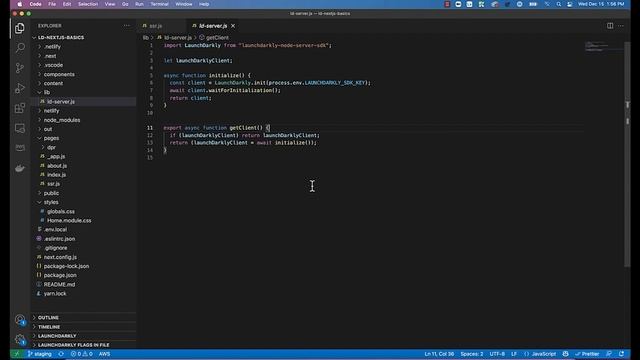Image resolution: width=640 pixels, height=360 pixels.
Task: Open editor More Actions ellipsis
Action: click(621, 26)
